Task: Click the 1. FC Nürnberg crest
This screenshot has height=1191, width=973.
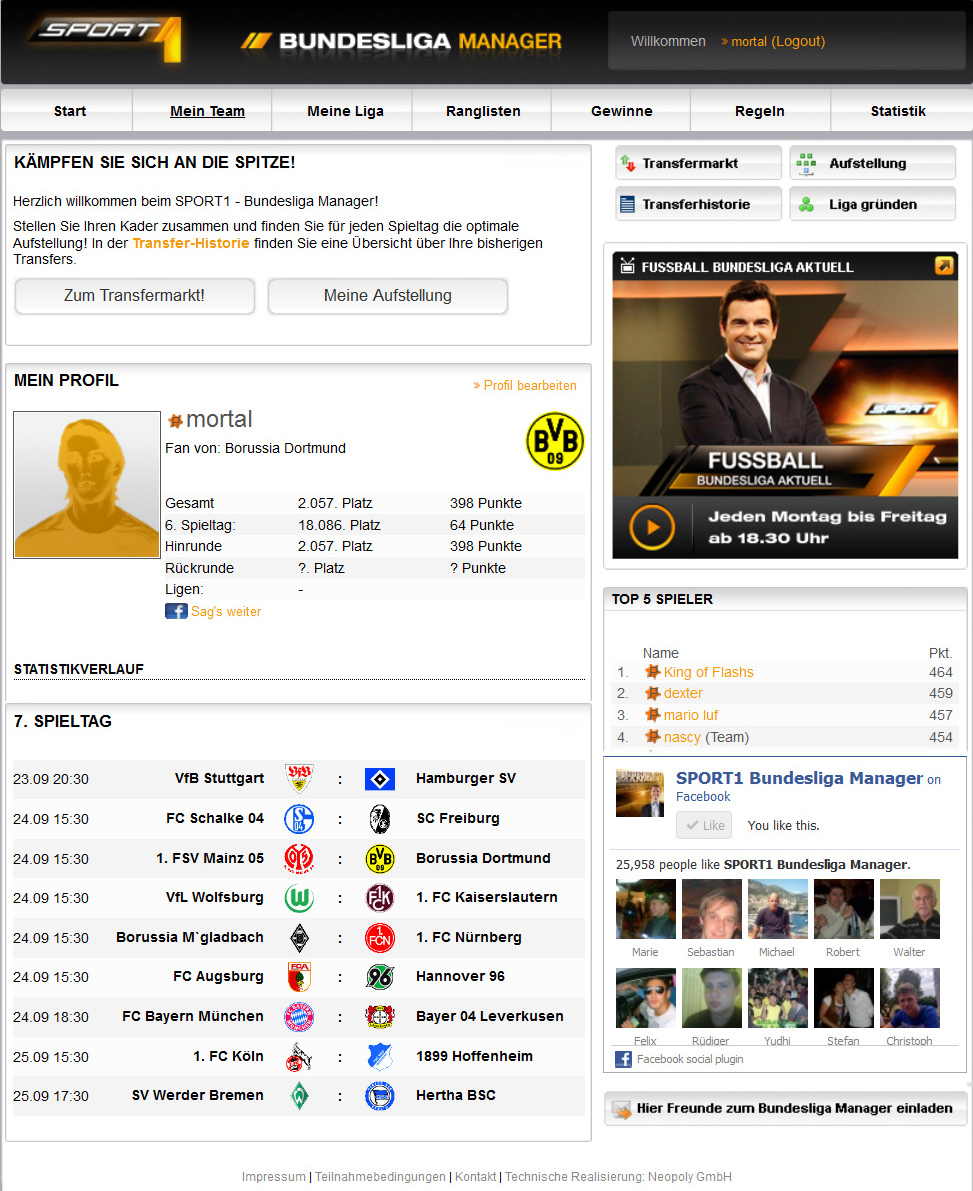Action: click(x=380, y=938)
